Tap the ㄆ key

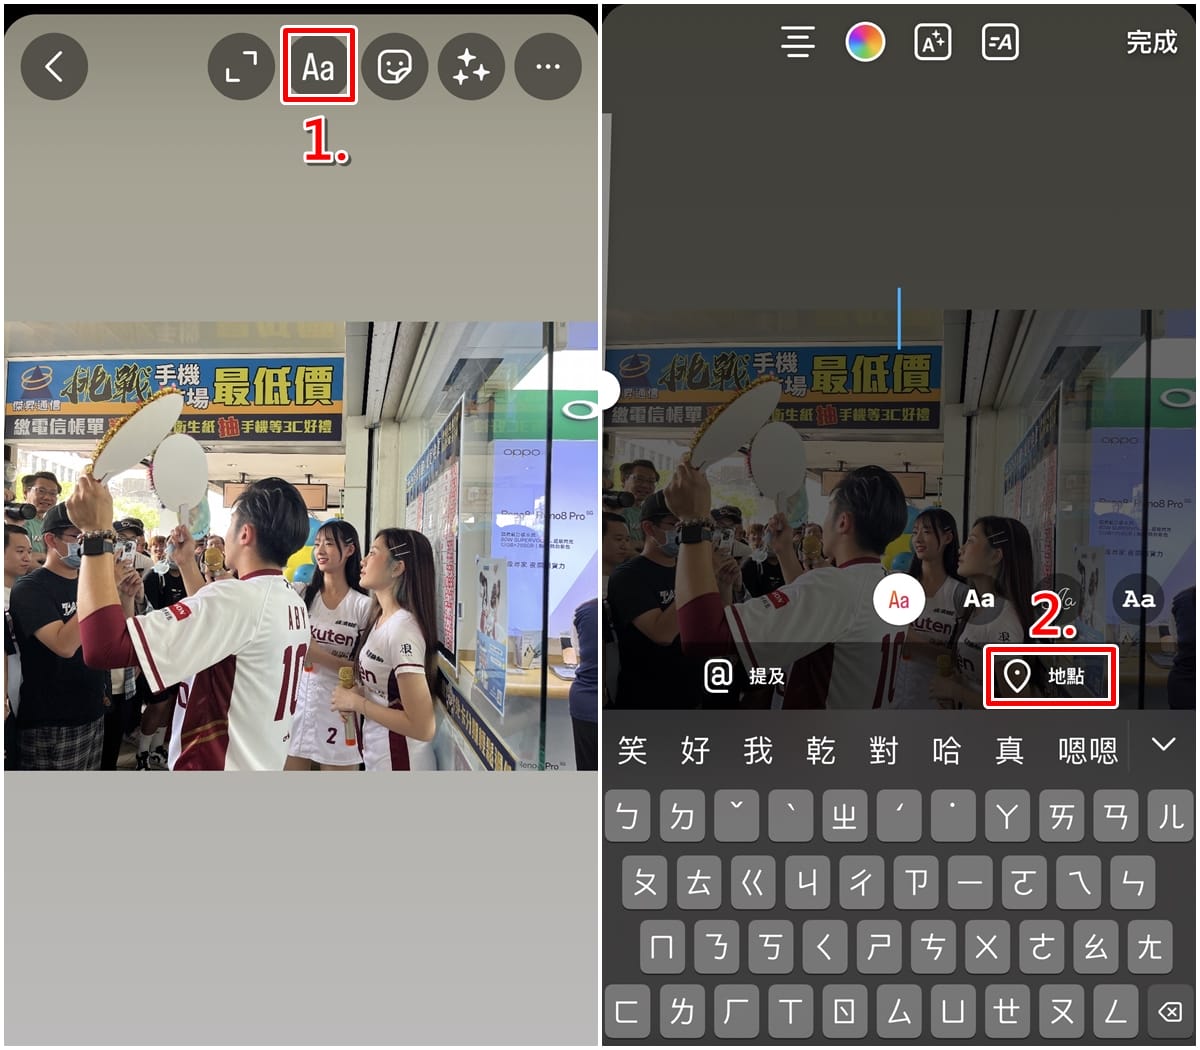click(x=646, y=883)
